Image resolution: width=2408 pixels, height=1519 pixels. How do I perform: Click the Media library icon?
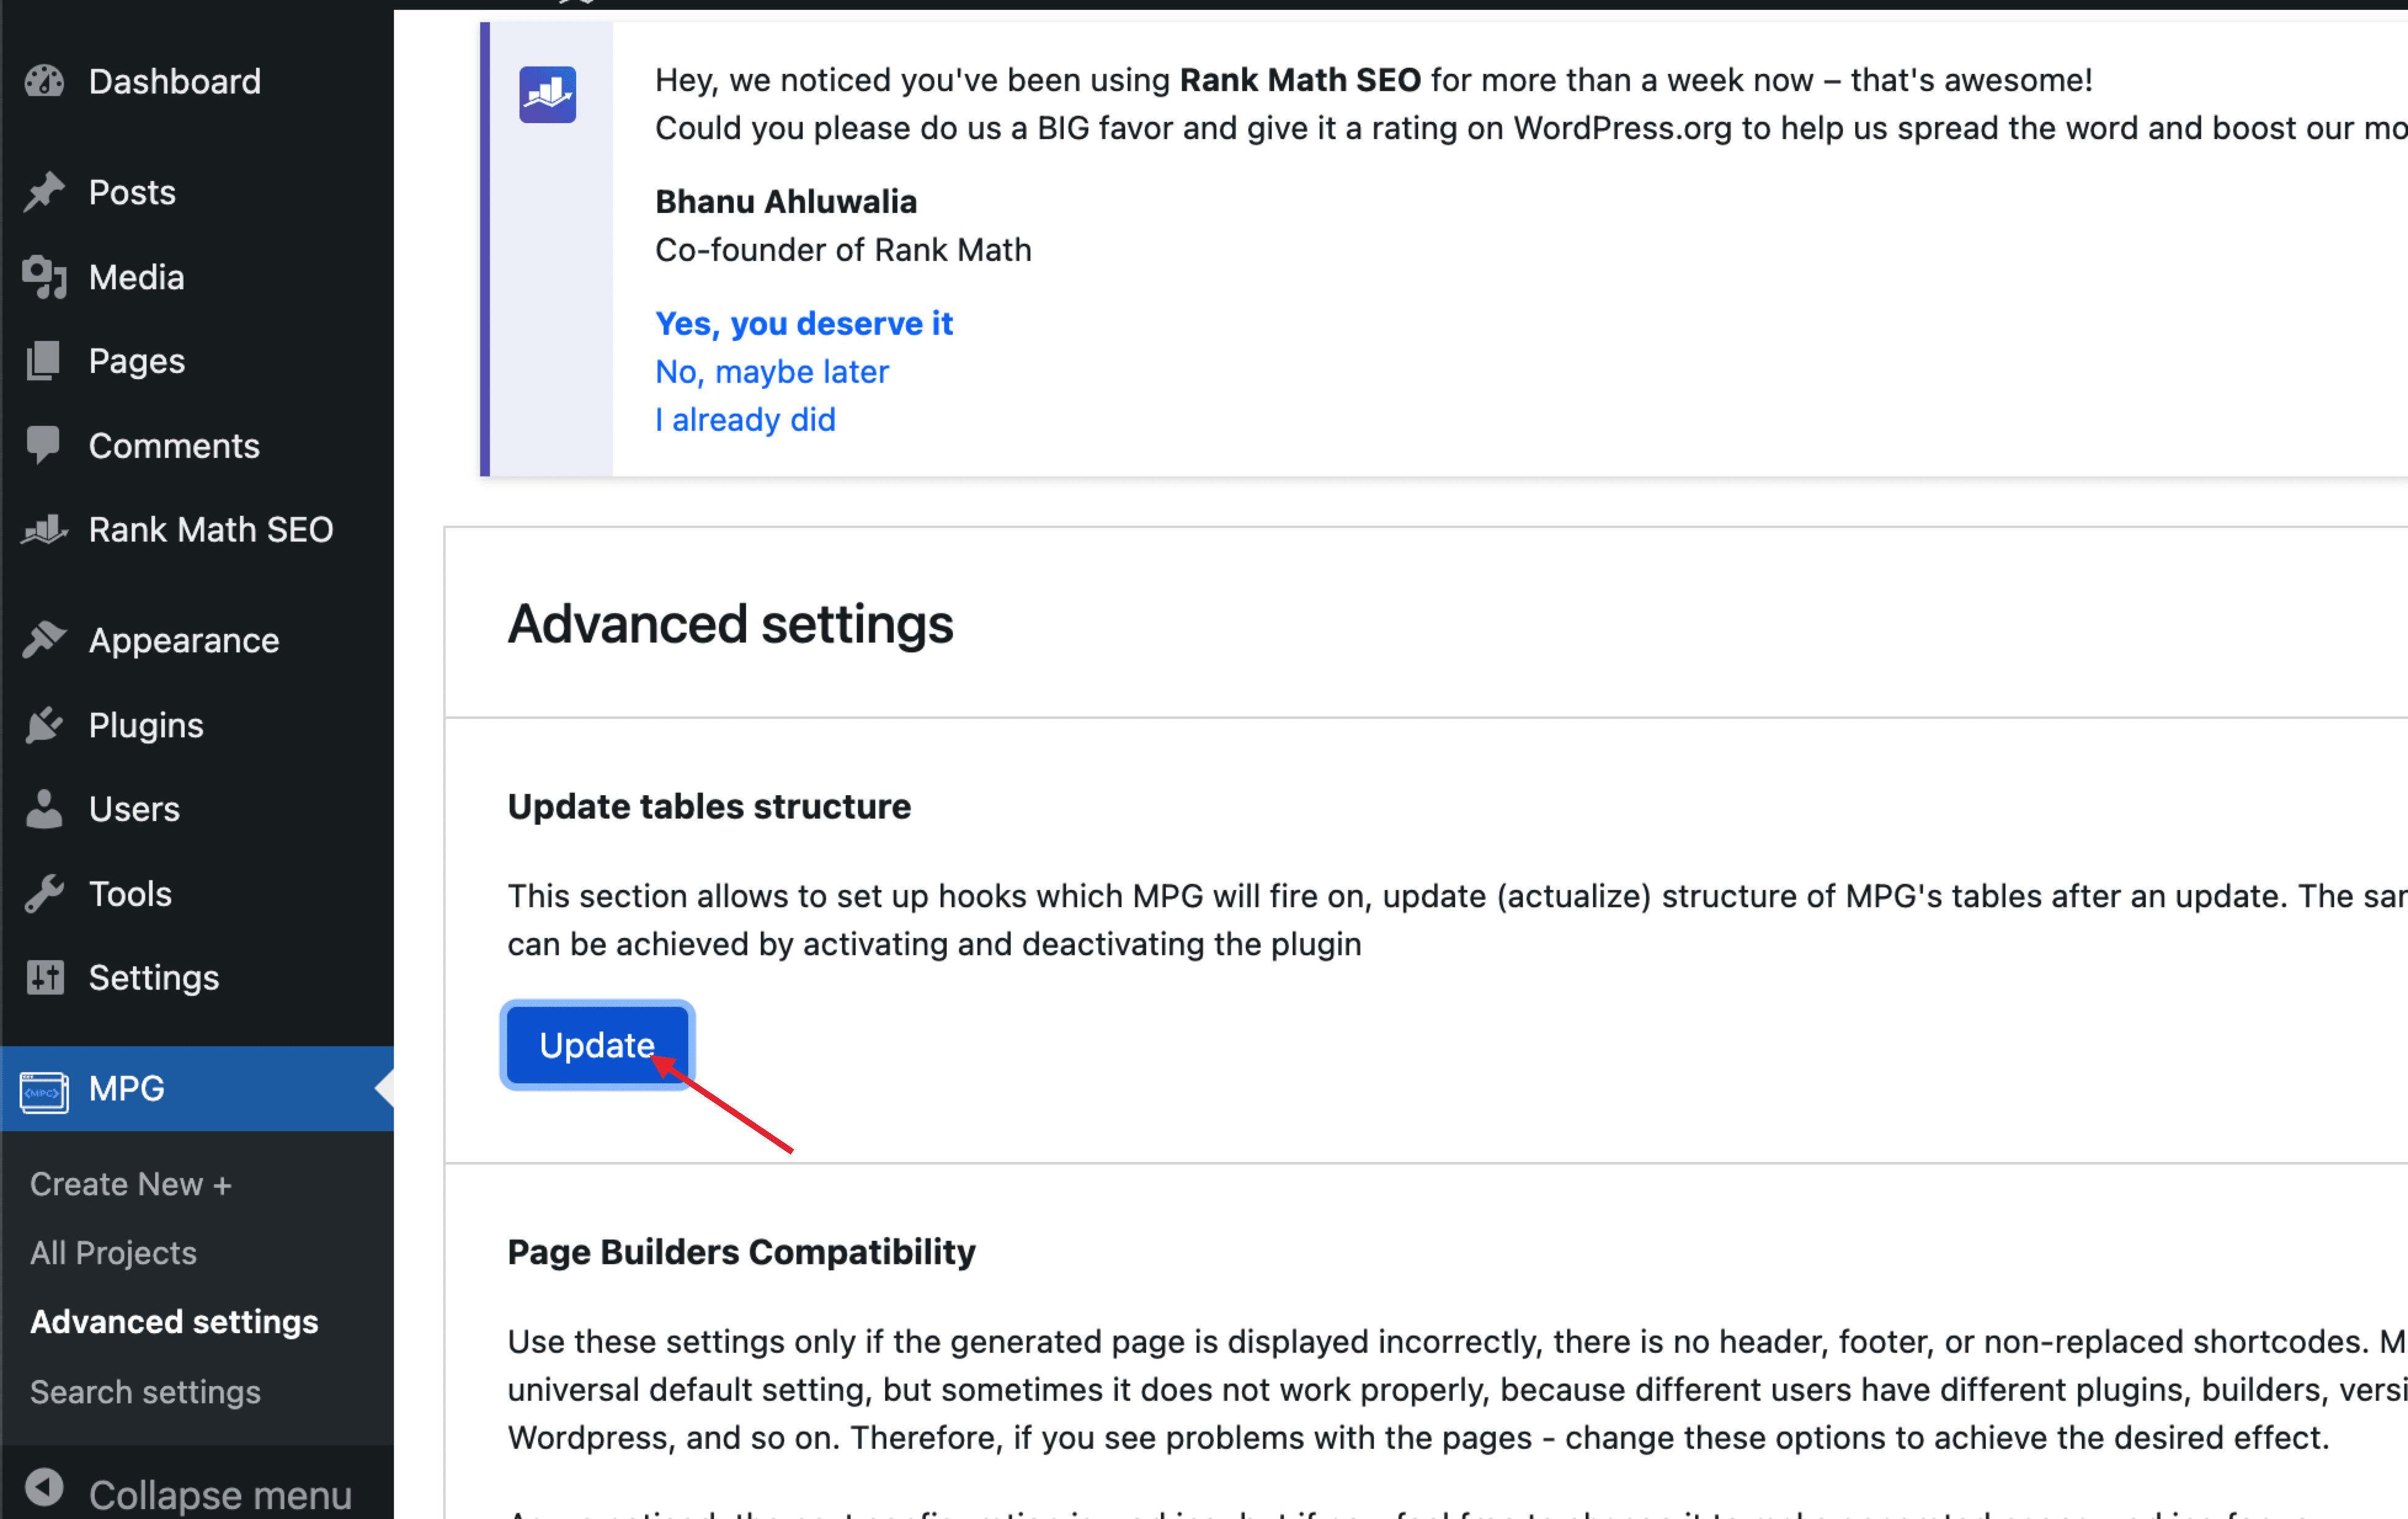44,277
